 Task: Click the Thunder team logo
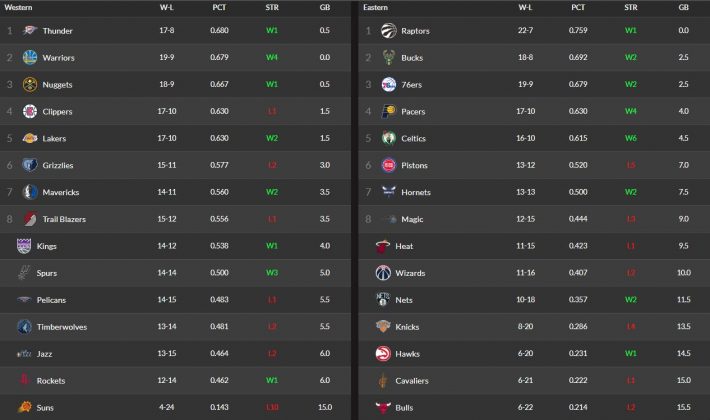[x=30, y=31]
